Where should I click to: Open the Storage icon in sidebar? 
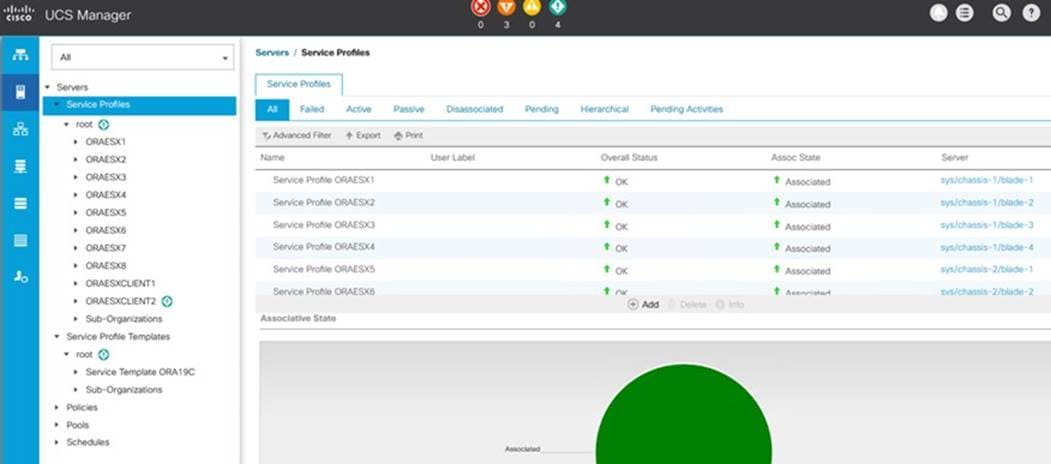[20, 240]
